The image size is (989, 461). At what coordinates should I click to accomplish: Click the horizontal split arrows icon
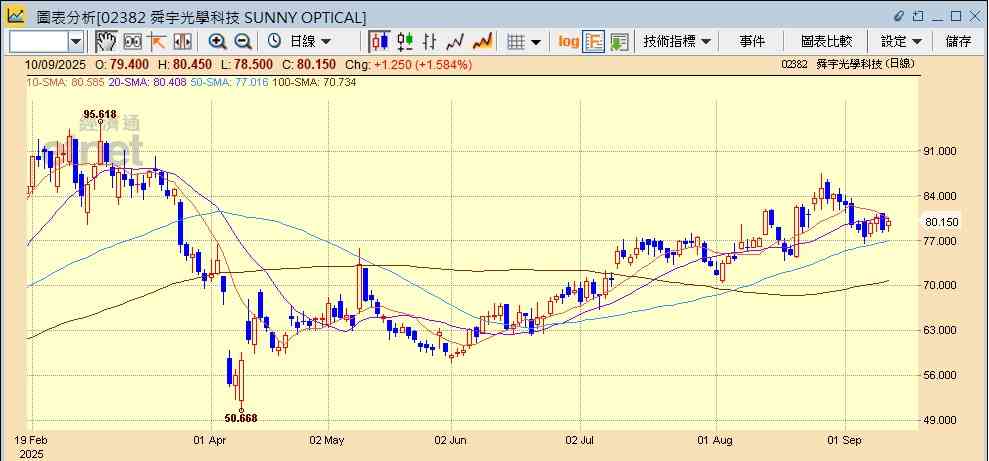(182, 42)
